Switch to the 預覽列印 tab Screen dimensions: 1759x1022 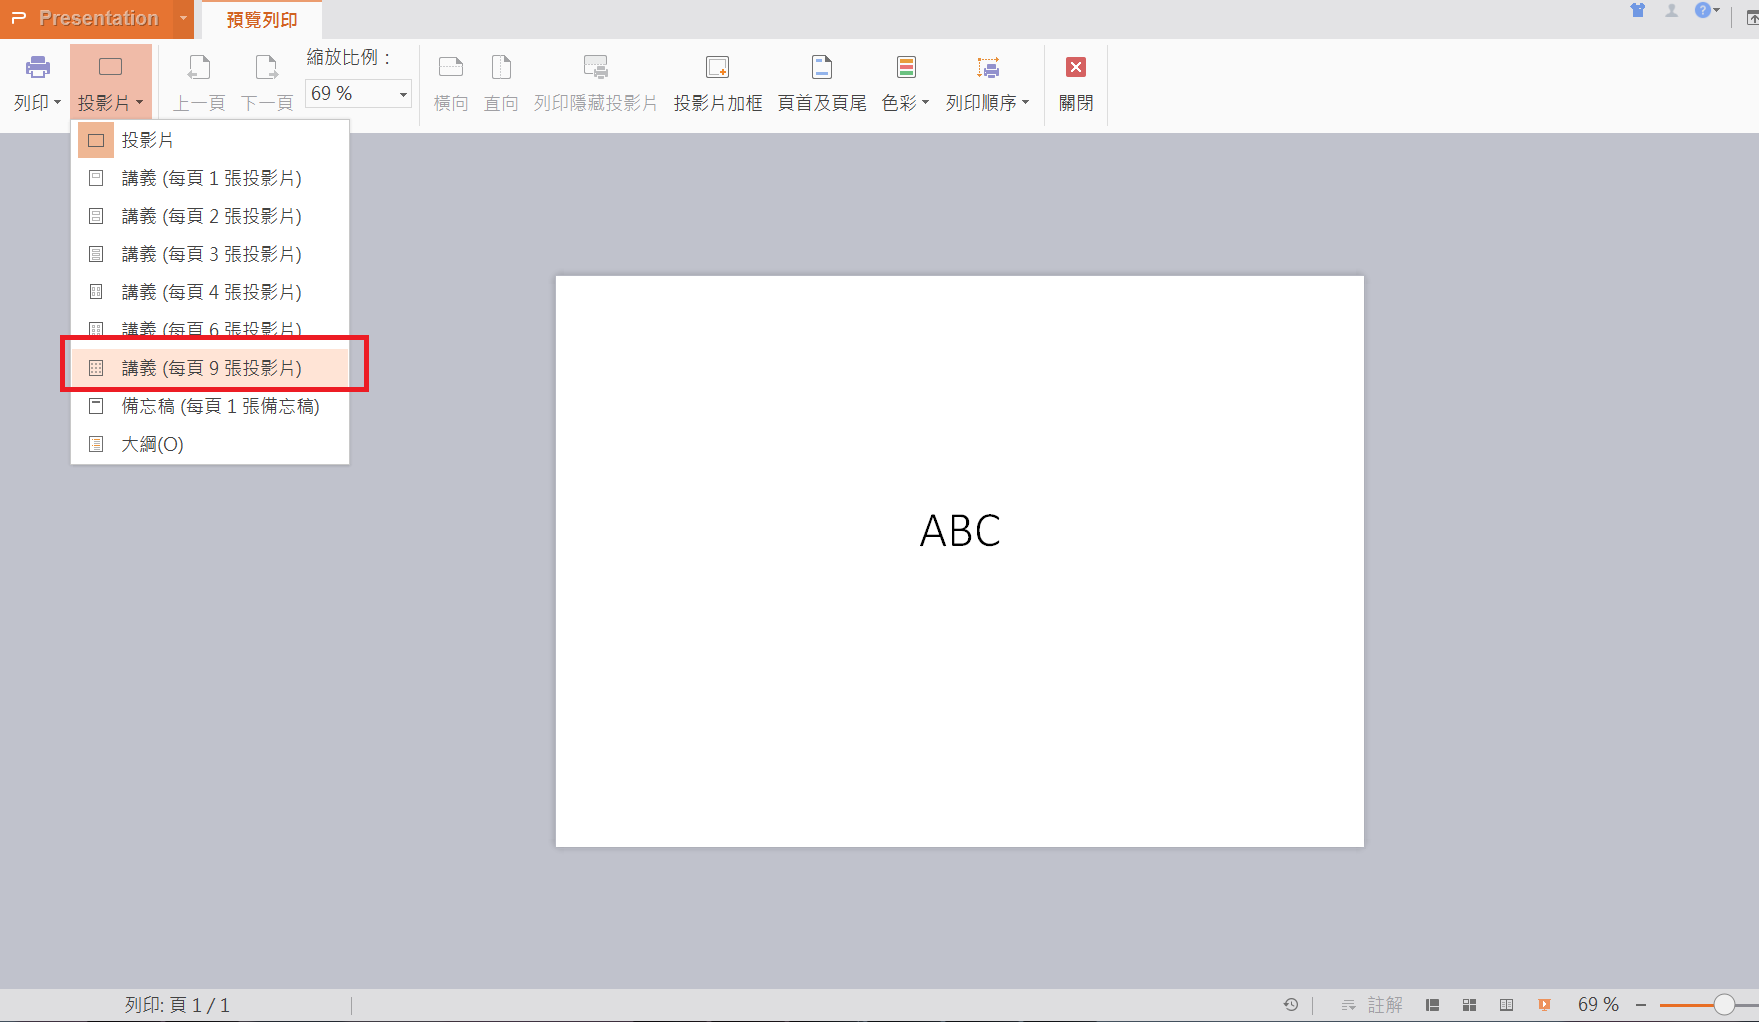[x=262, y=20]
